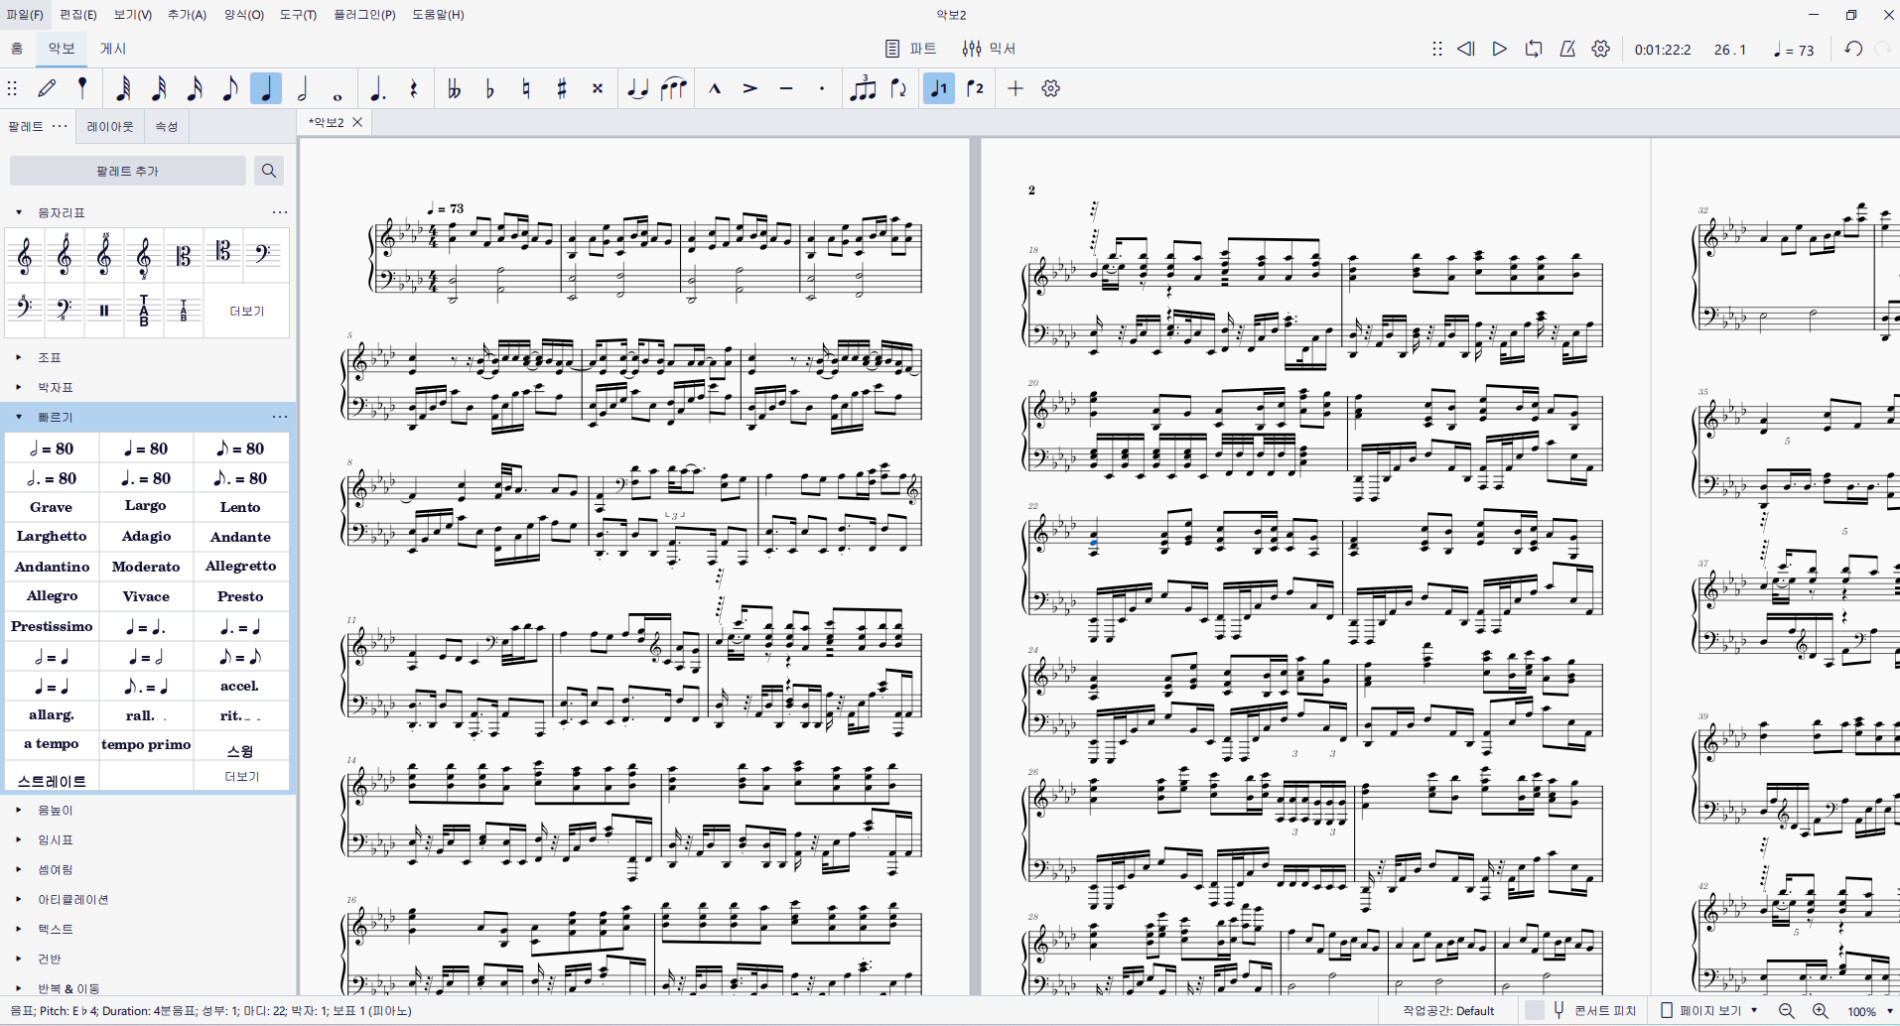
Task: Apply Andante tempo marking
Action: [x=240, y=537]
